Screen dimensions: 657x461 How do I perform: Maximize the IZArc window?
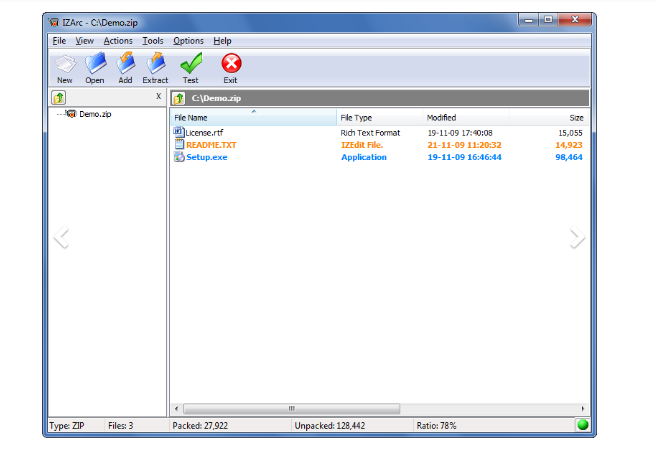tap(548, 20)
